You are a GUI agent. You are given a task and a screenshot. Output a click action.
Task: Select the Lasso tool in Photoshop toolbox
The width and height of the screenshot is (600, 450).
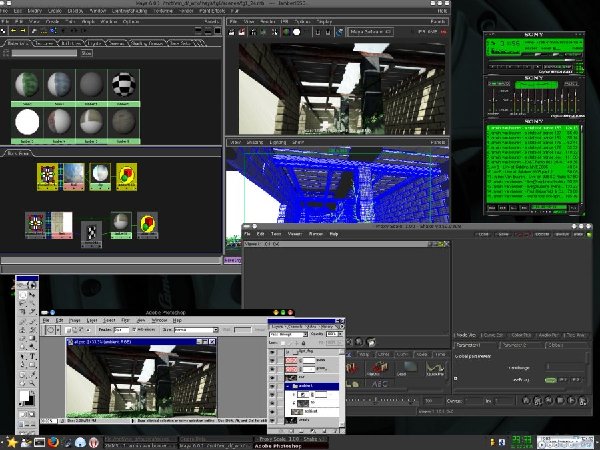tap(23, 303)
